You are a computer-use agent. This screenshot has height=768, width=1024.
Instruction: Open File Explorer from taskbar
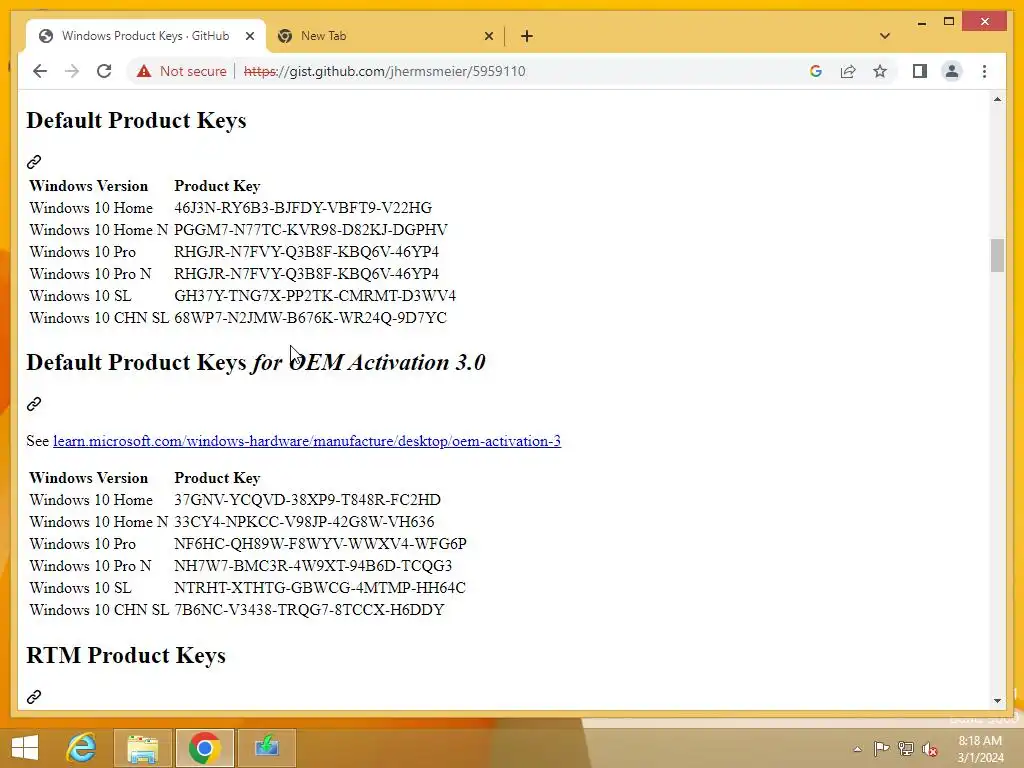[143, 748]
